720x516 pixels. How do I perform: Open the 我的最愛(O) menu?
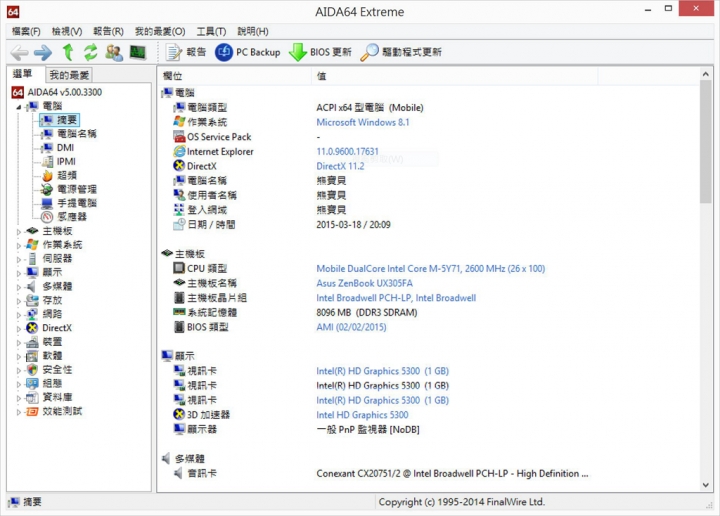[160, 31]
